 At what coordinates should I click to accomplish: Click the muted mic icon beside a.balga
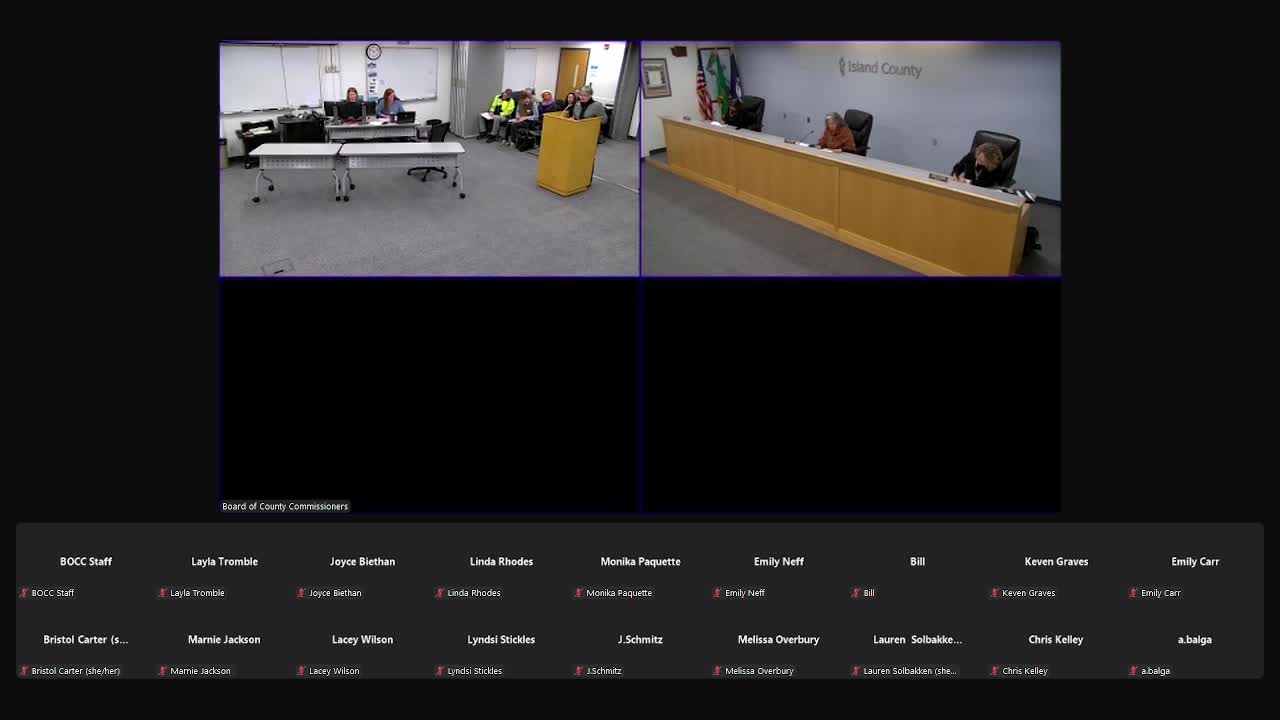[x=1133, y=671]
